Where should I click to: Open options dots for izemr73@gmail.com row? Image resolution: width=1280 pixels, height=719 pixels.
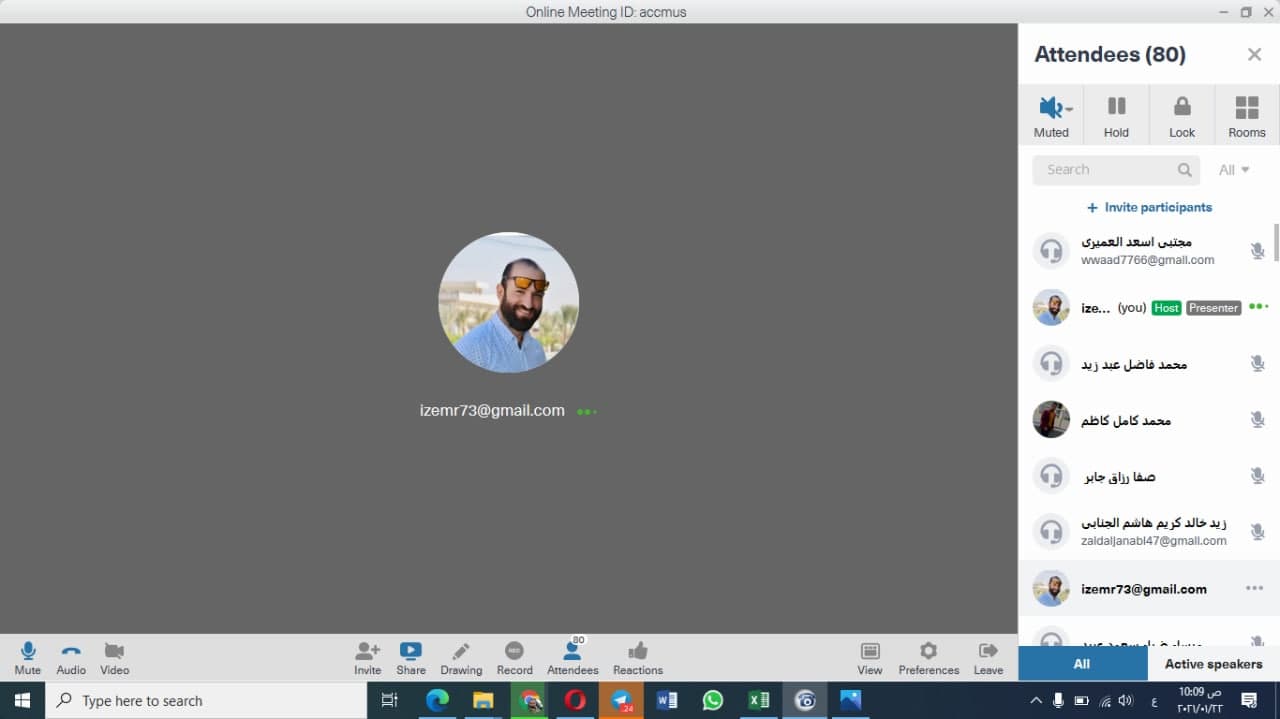point(1254,588)
